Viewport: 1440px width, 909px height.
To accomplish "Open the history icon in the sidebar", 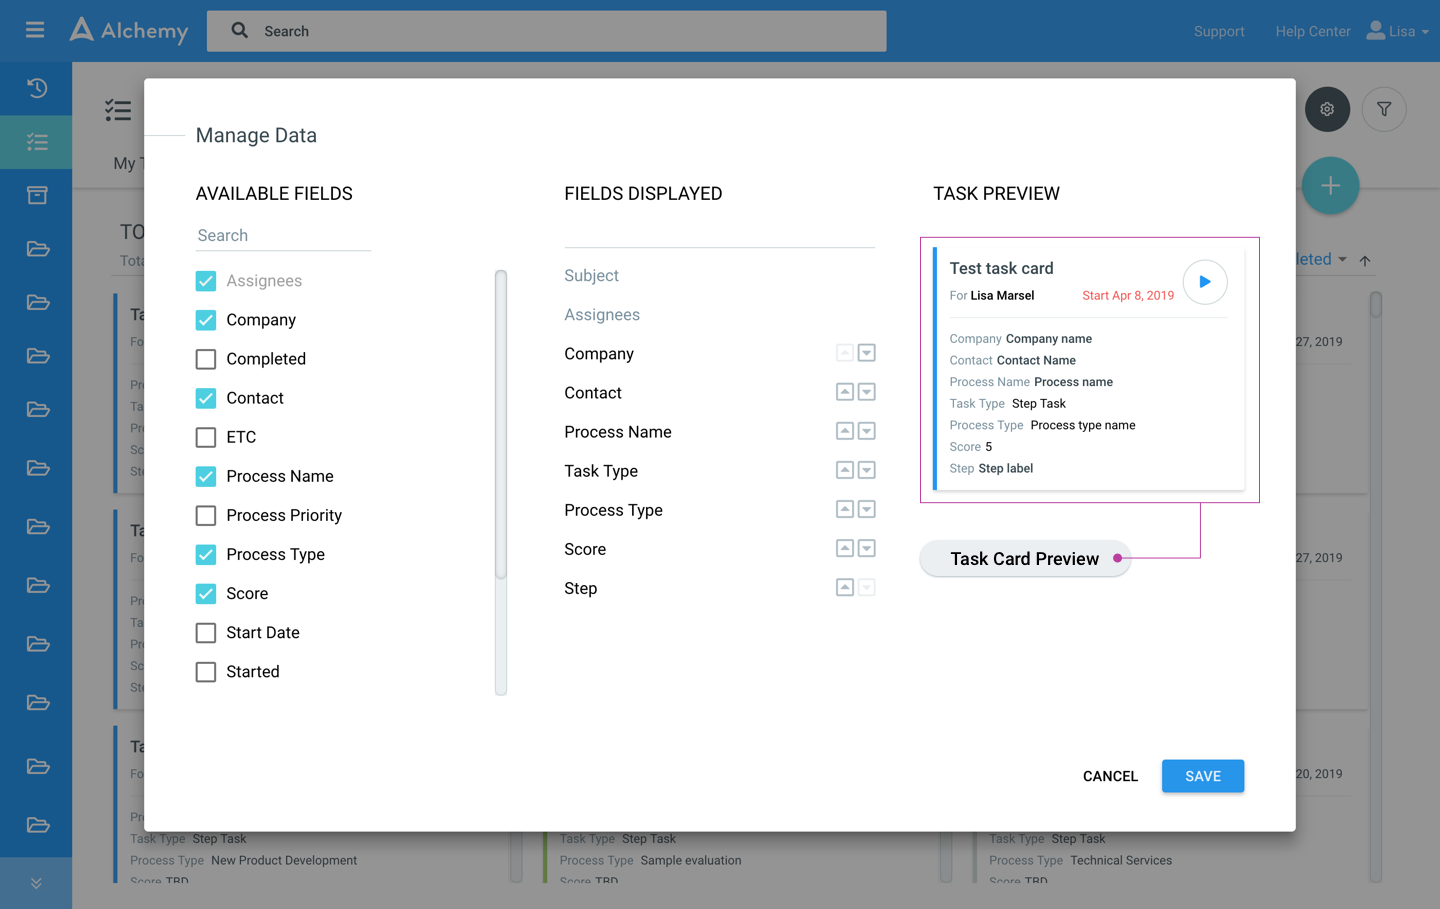I will click(x=37, y=88).
